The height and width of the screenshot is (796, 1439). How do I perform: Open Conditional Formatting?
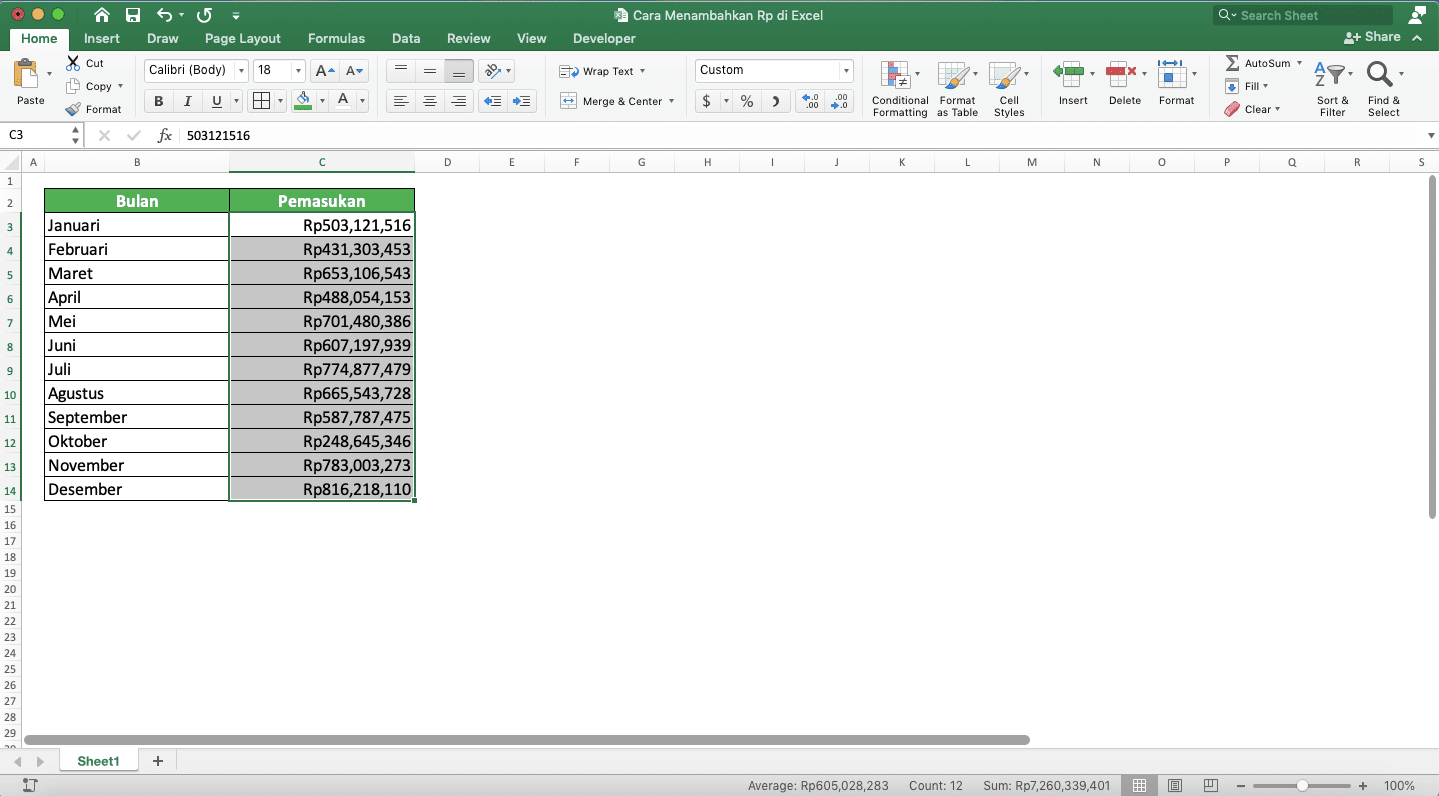pyautogui.click(x=900, y=88)
